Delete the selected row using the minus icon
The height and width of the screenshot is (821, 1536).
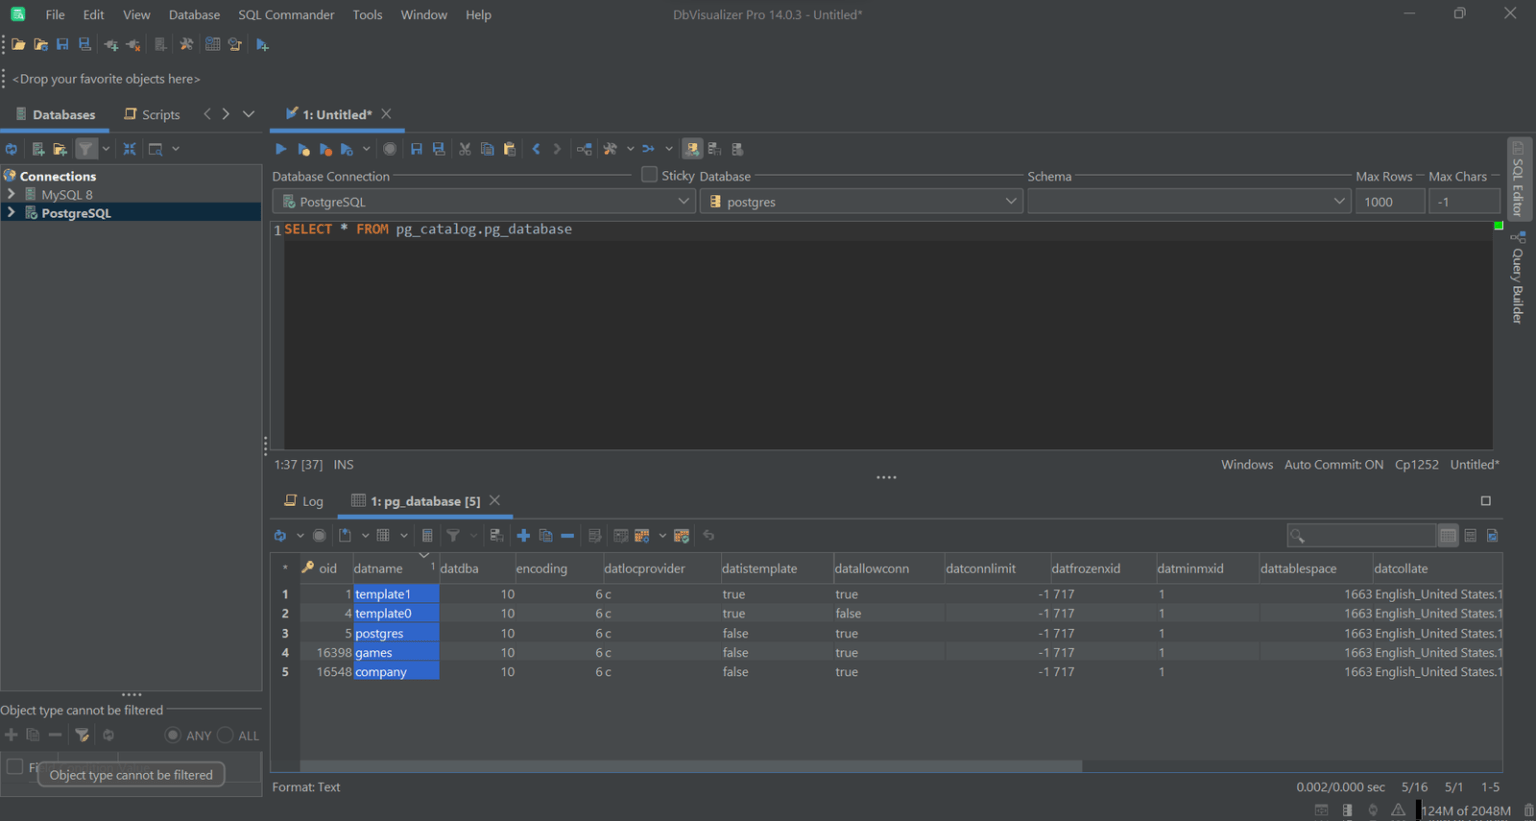point(567,535)
